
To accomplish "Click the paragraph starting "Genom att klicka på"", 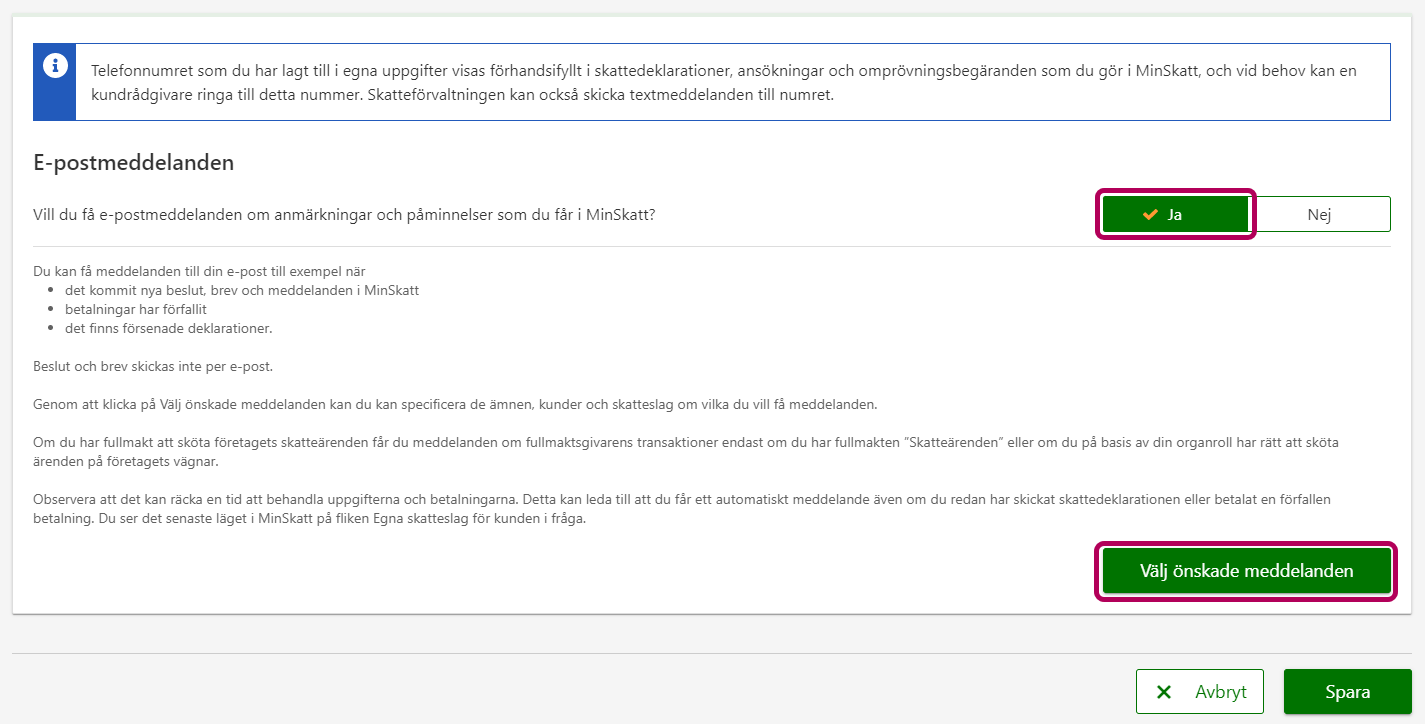I will [455, 404].
